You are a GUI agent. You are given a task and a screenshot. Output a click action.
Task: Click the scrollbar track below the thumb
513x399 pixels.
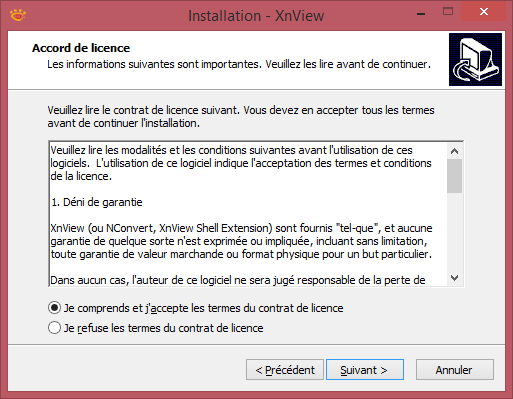click(454, 232)
